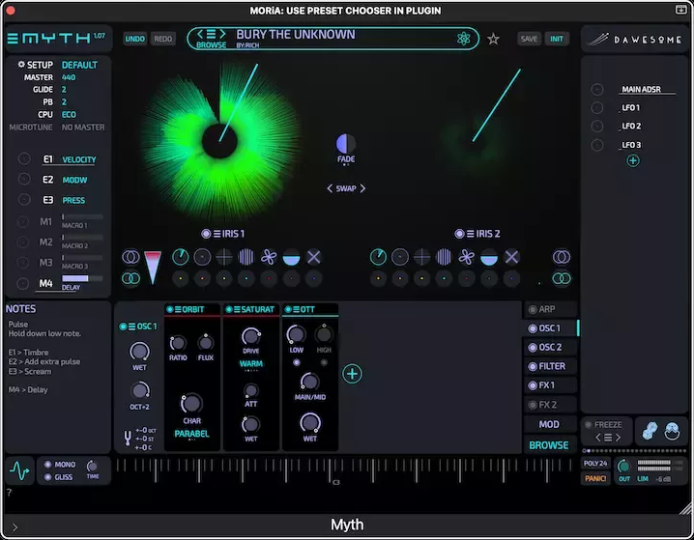Image resolution: width=694 pixels, height=540 pixels.
Task: Switch to the FILTER tab
Action: pyautogui.click(x=551, y=366)
